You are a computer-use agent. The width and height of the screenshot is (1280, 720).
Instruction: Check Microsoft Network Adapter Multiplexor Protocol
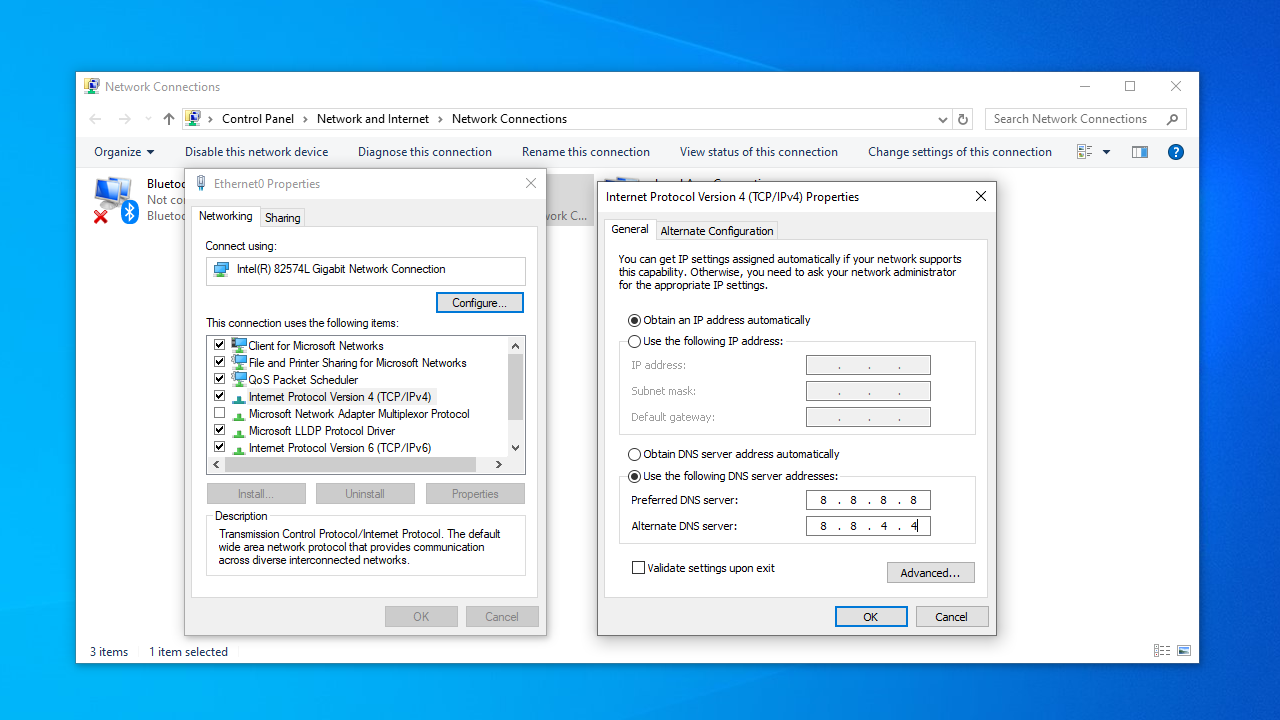click(220, 414)
